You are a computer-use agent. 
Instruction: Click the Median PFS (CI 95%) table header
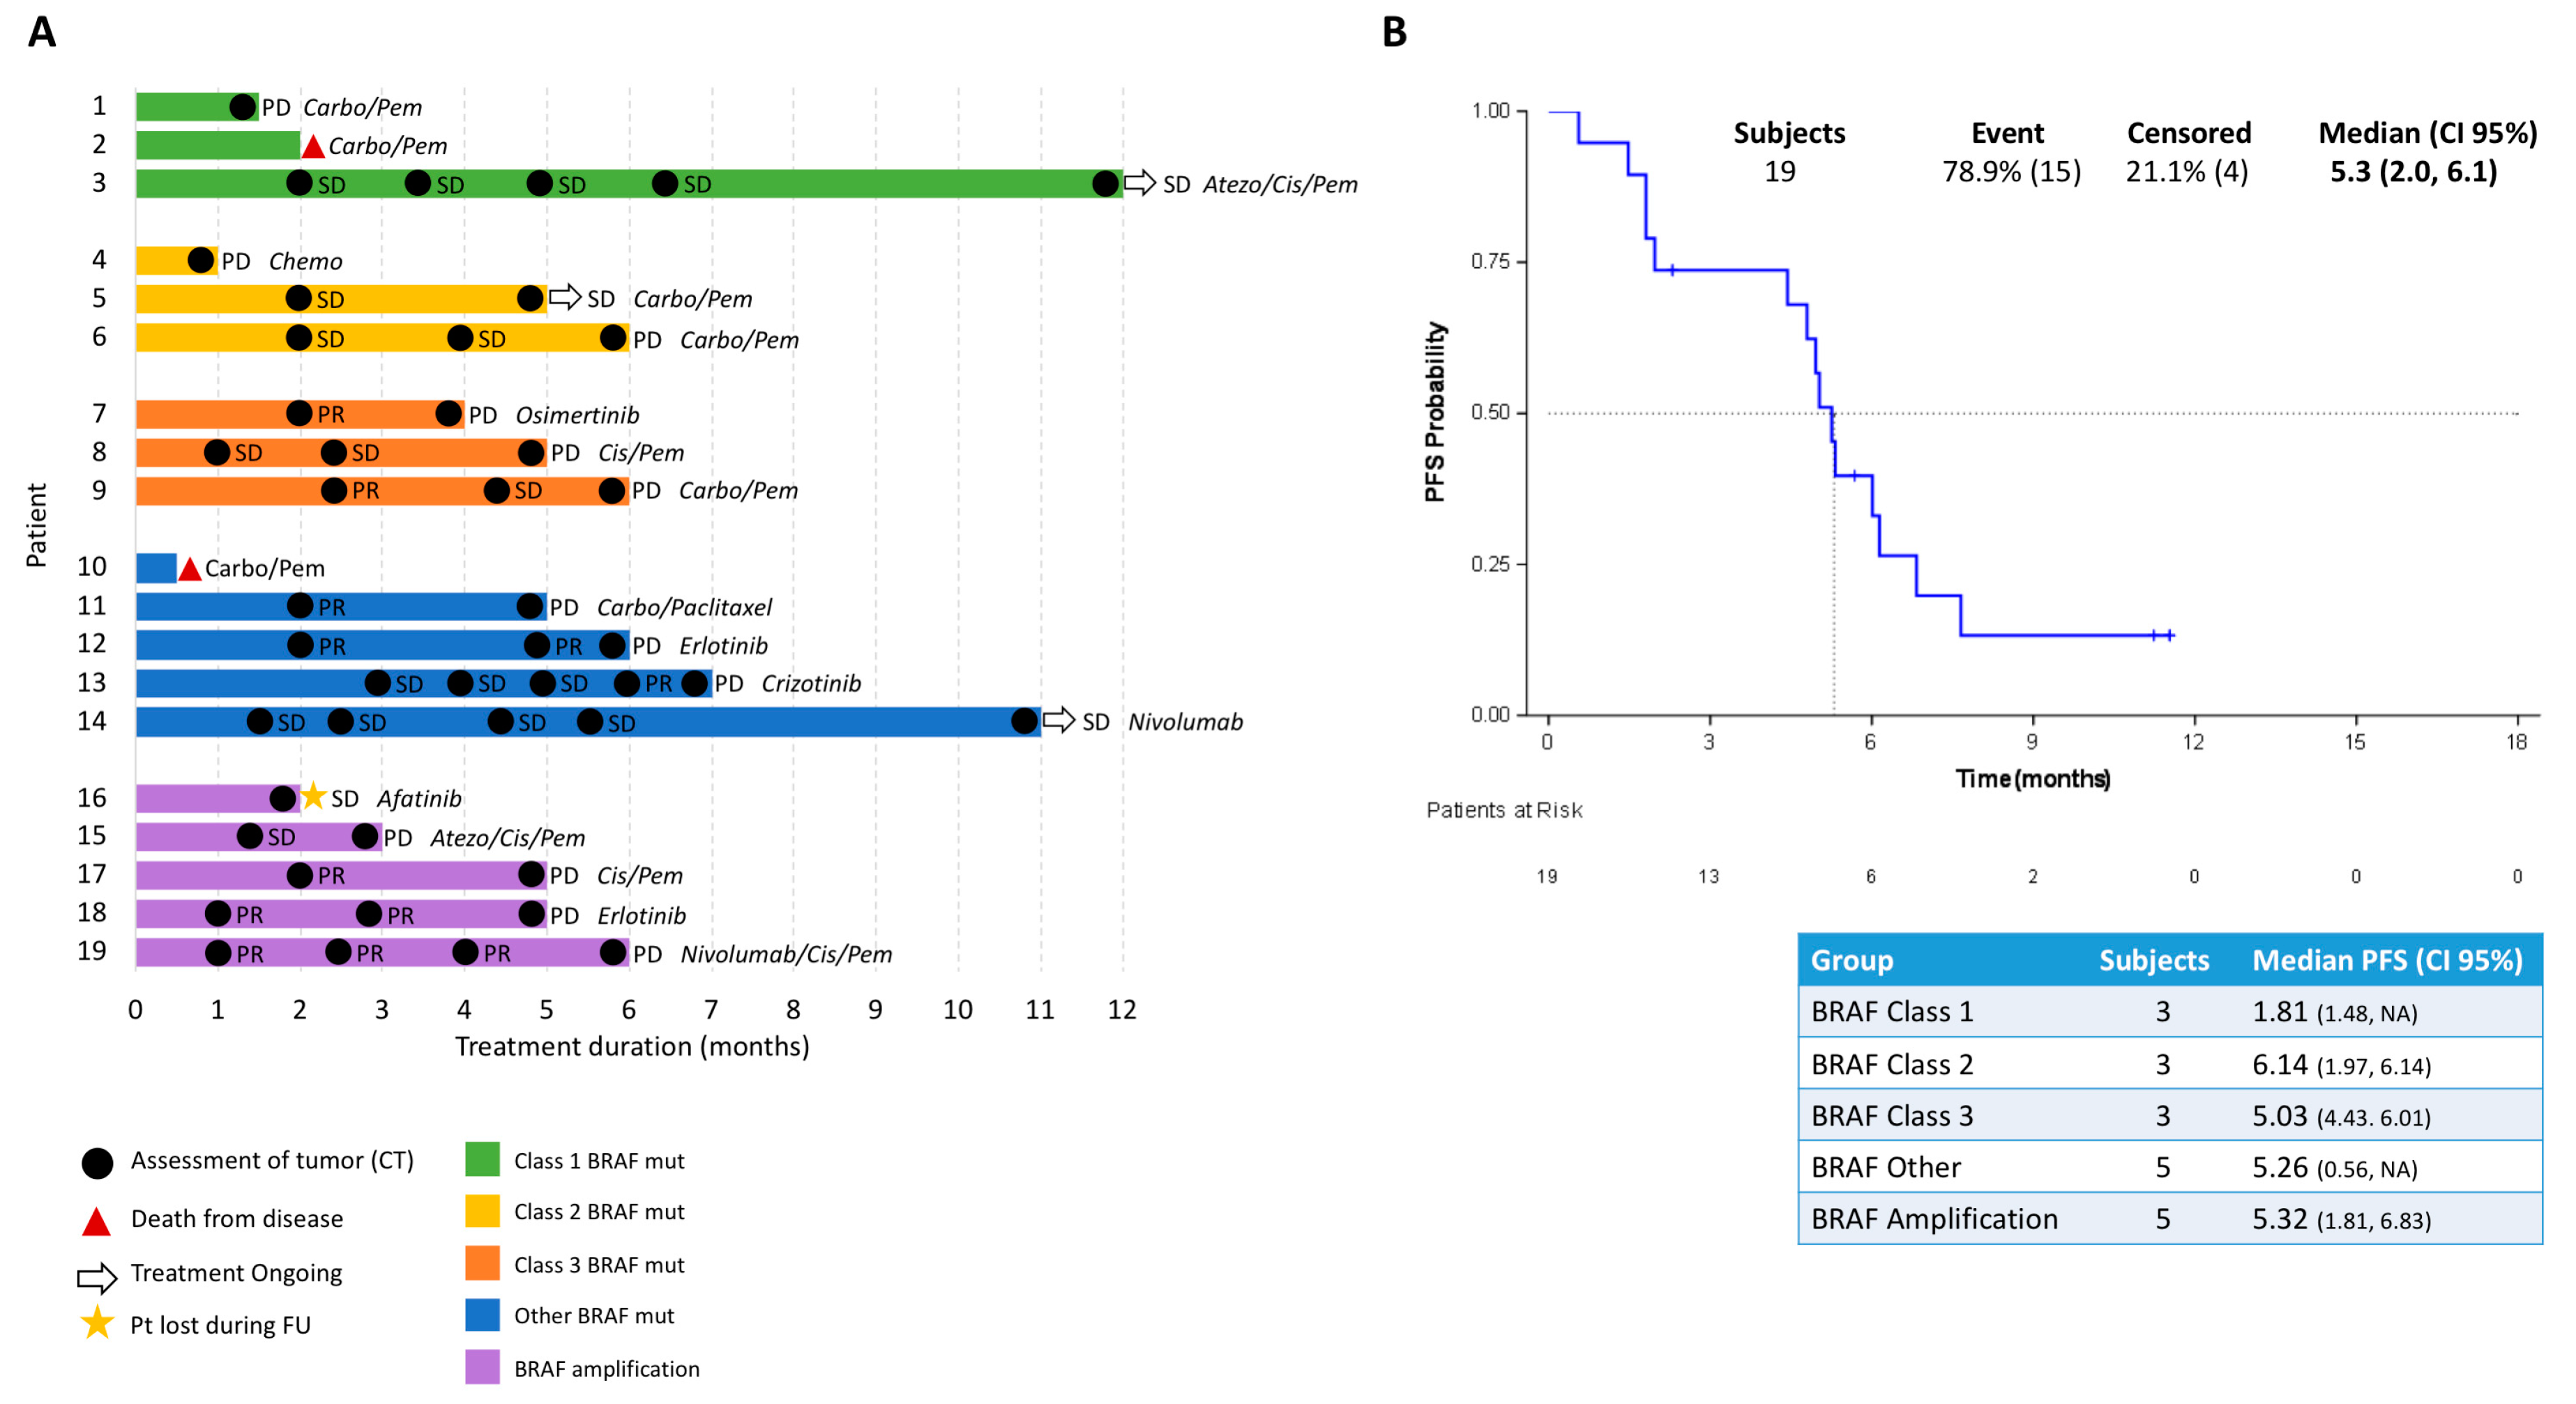click(x=2386, y=960)
